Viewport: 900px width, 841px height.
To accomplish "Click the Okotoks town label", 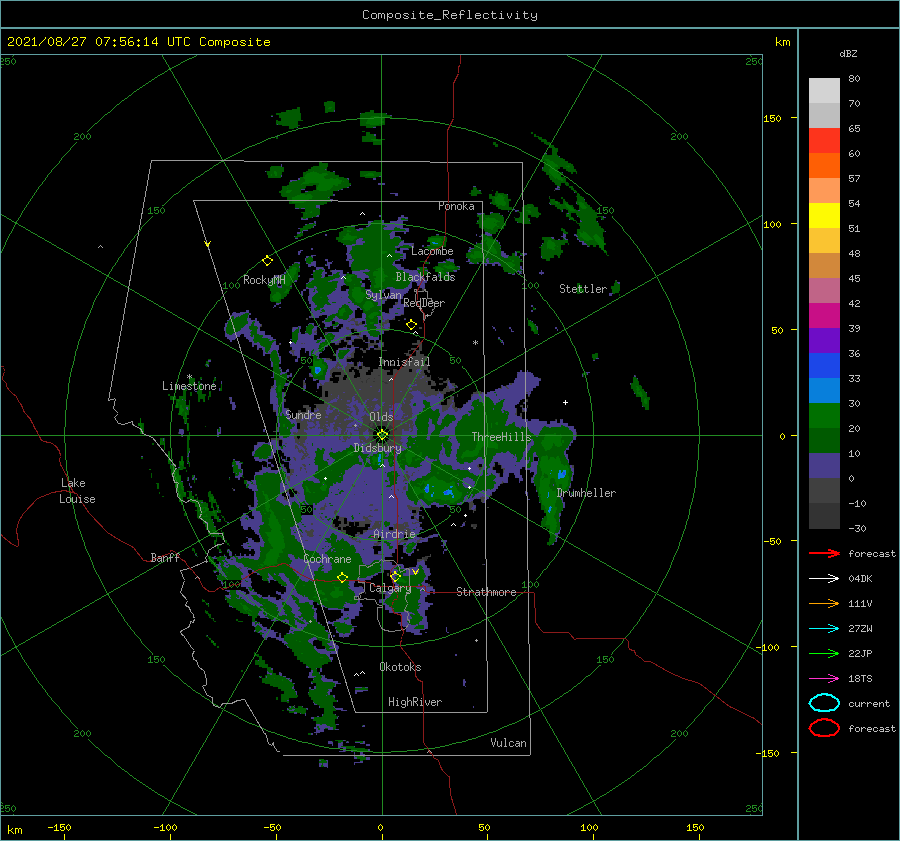I will click(x=400, y=667).
